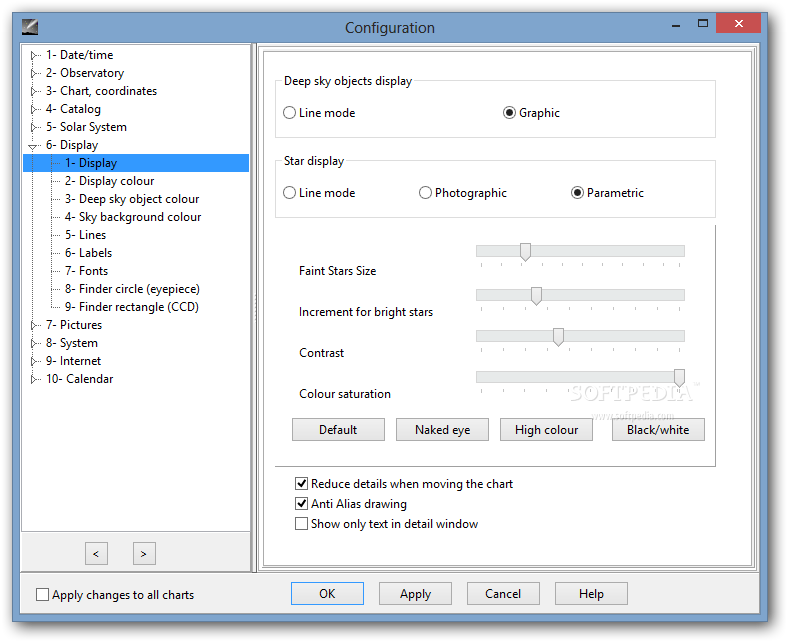The height and width of the screenshot is (642, 788).
Task: Select the 5- Lines settings page
Action: 85,235
